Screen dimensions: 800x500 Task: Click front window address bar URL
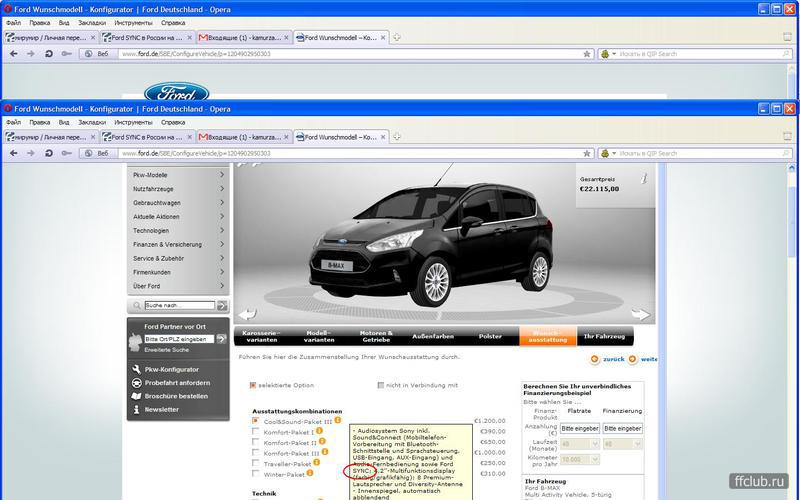196,153
